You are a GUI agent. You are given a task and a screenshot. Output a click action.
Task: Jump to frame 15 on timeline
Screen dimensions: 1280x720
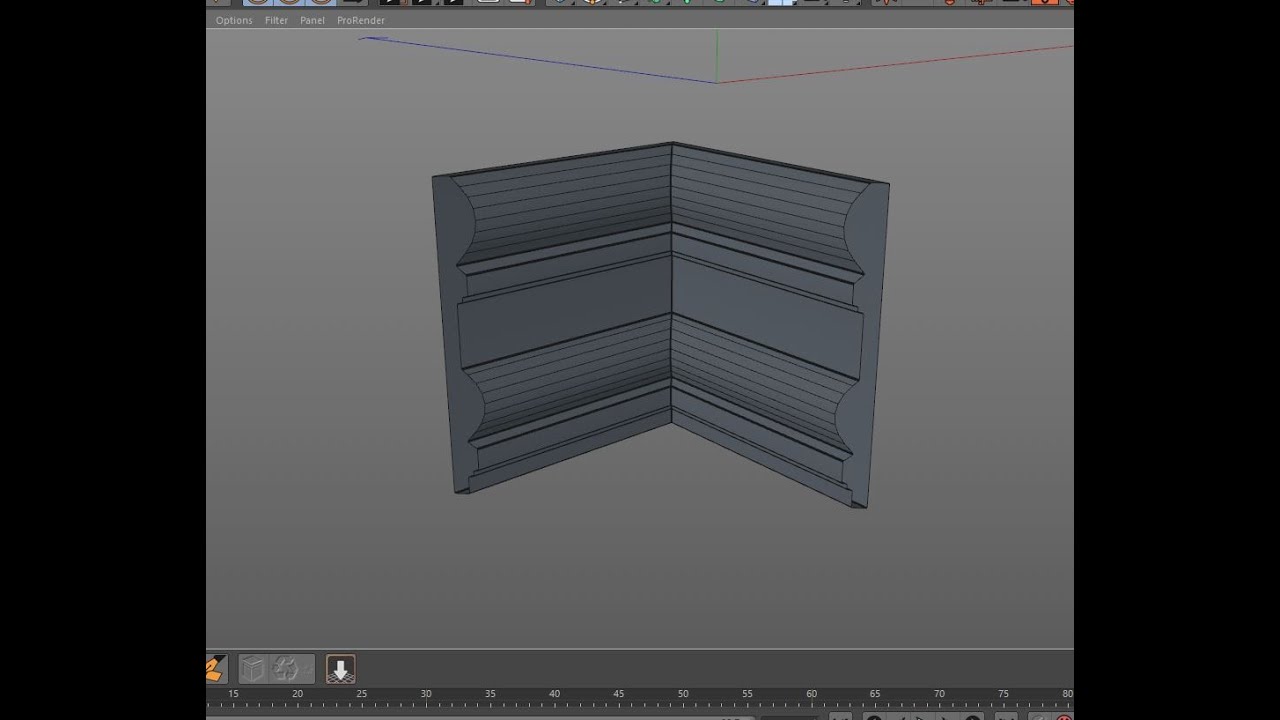click(x=233, y=694)
